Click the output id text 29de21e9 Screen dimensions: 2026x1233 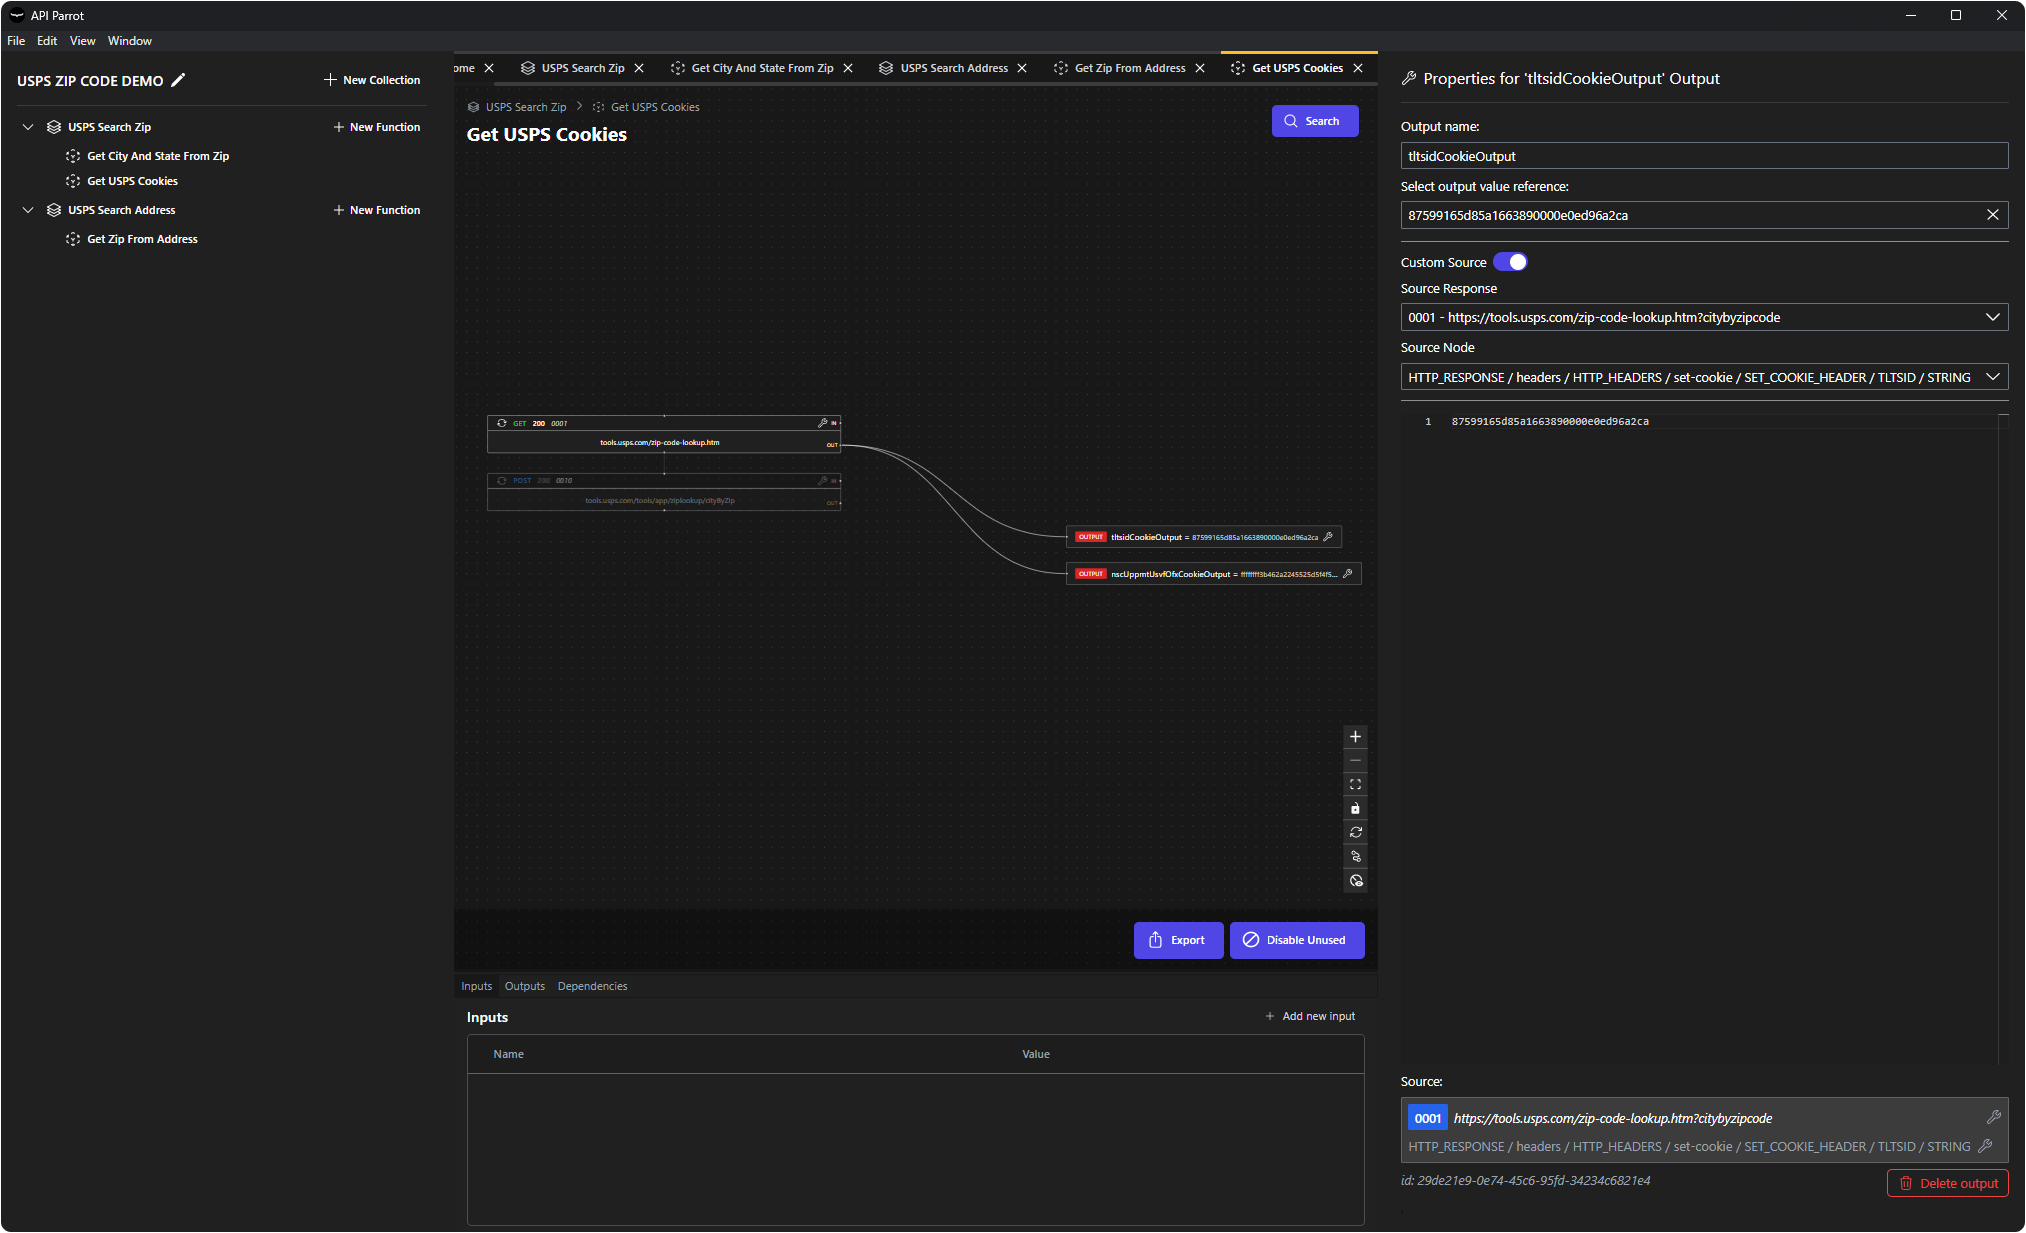[x=1525, y=1180]
